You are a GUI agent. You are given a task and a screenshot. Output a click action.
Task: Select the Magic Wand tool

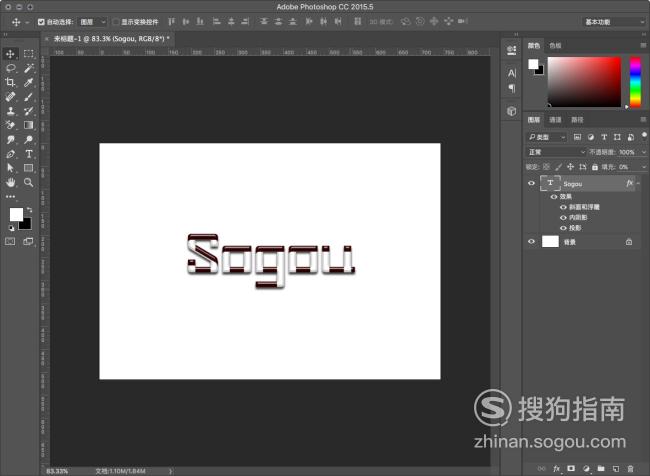click(28, 68)
